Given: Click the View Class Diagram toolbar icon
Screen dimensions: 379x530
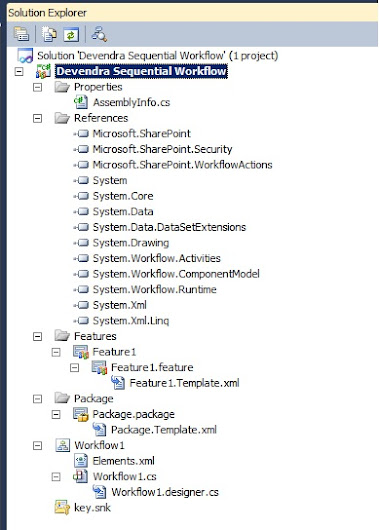Looking at the screenshot, I should (99, 34).
